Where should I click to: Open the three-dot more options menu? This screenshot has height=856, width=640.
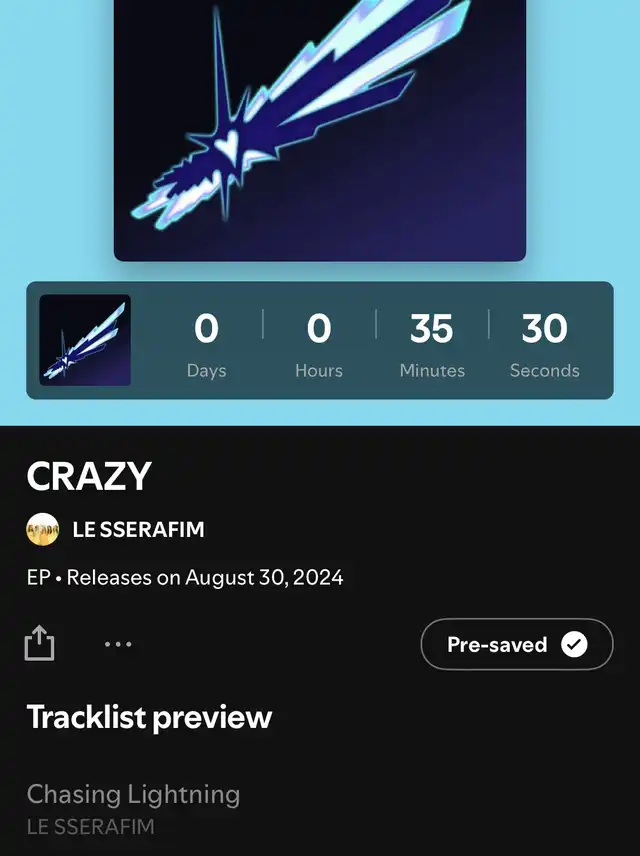point(118,644)
